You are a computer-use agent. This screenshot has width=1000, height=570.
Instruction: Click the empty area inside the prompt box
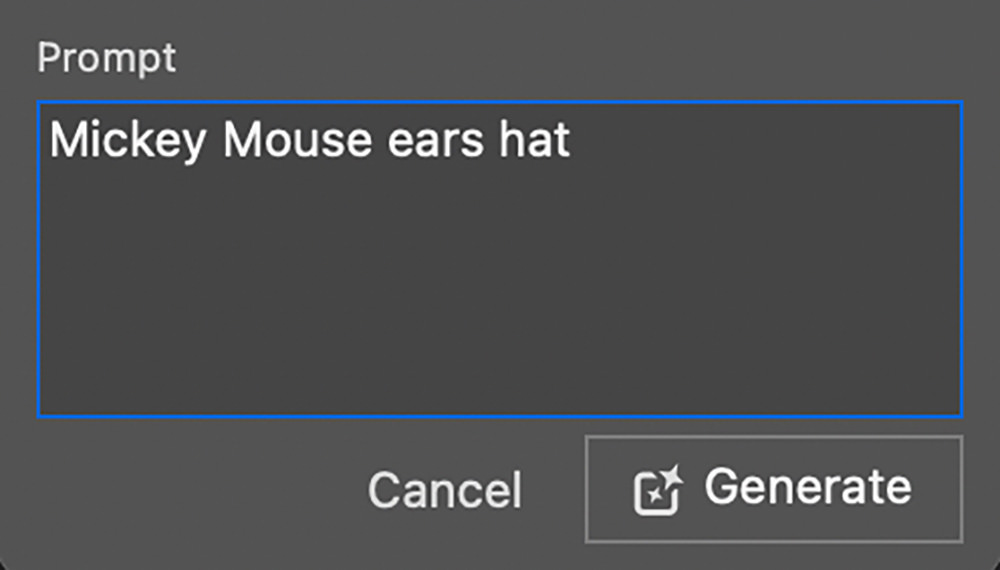tap(500, 287)
